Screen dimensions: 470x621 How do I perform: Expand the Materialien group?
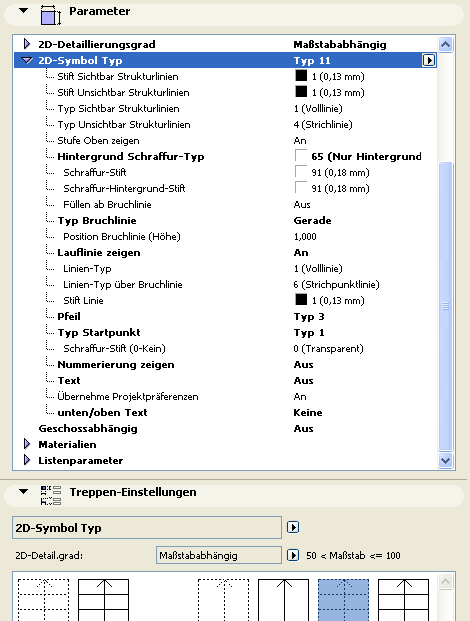tap(27, 444)
